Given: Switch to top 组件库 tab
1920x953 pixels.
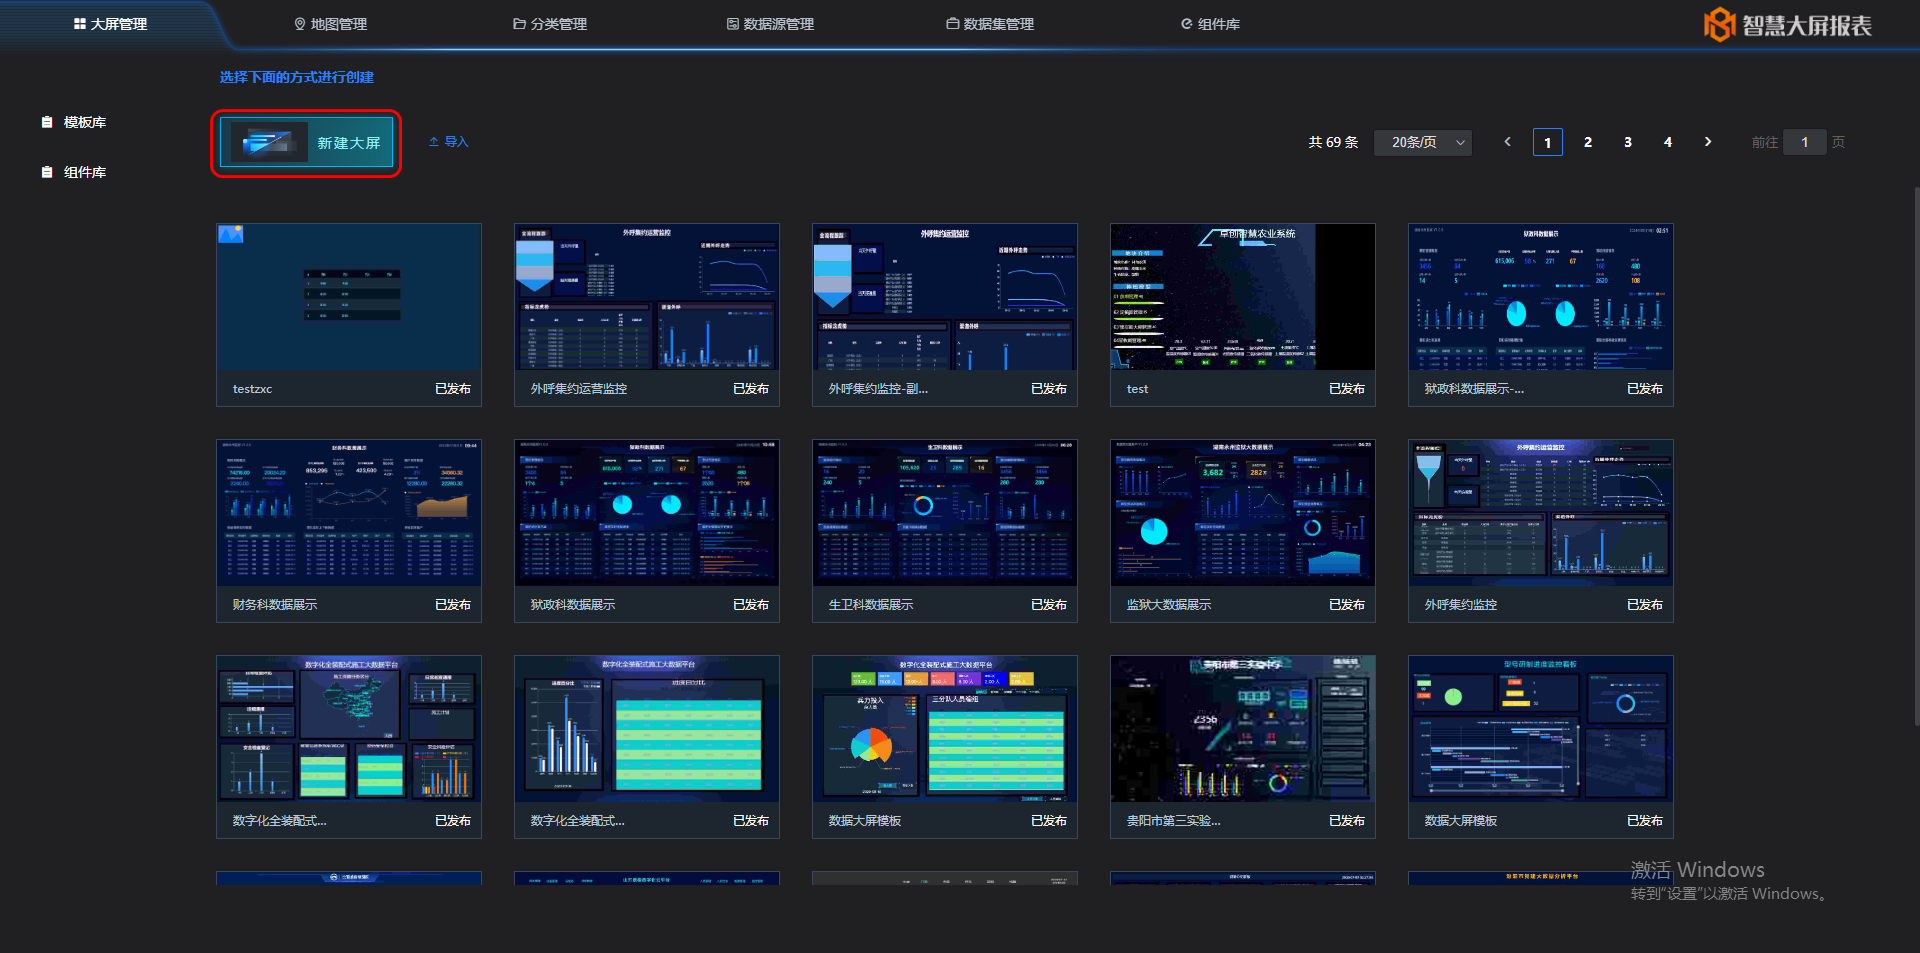Looking at the screenshot, I should (x=1211, y=24).
